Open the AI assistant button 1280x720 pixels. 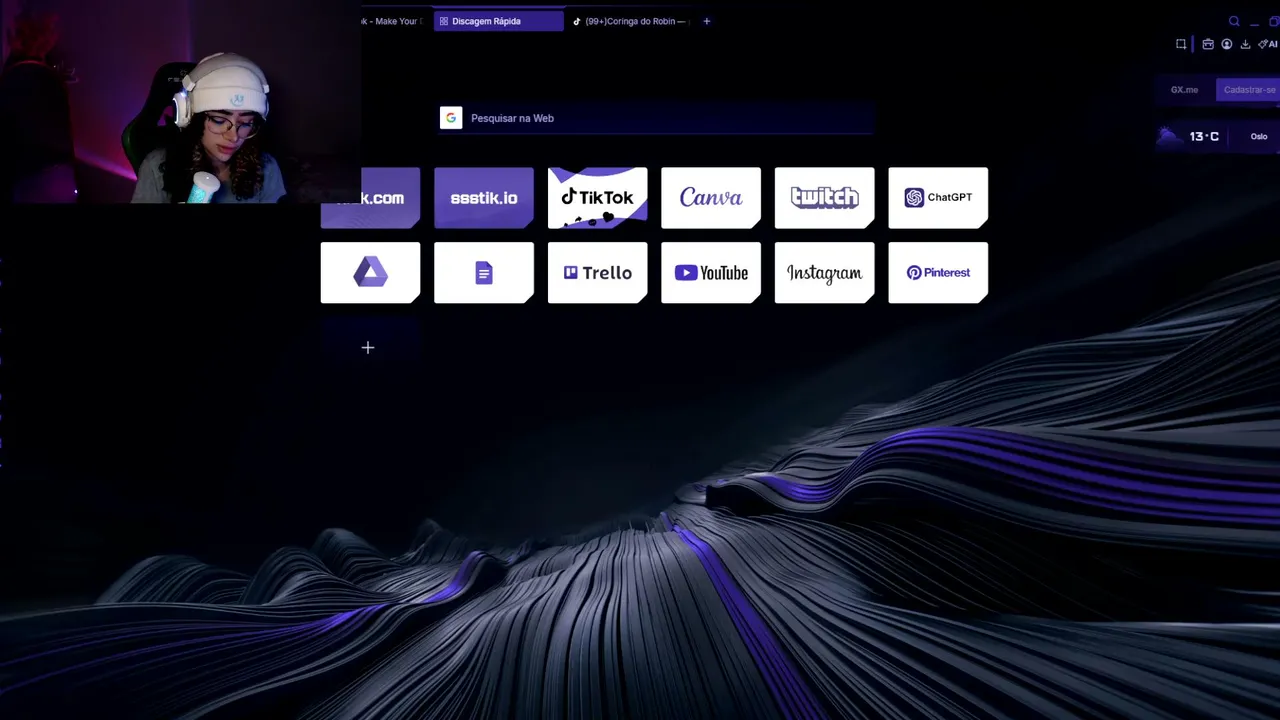(x=1268, y=44)
